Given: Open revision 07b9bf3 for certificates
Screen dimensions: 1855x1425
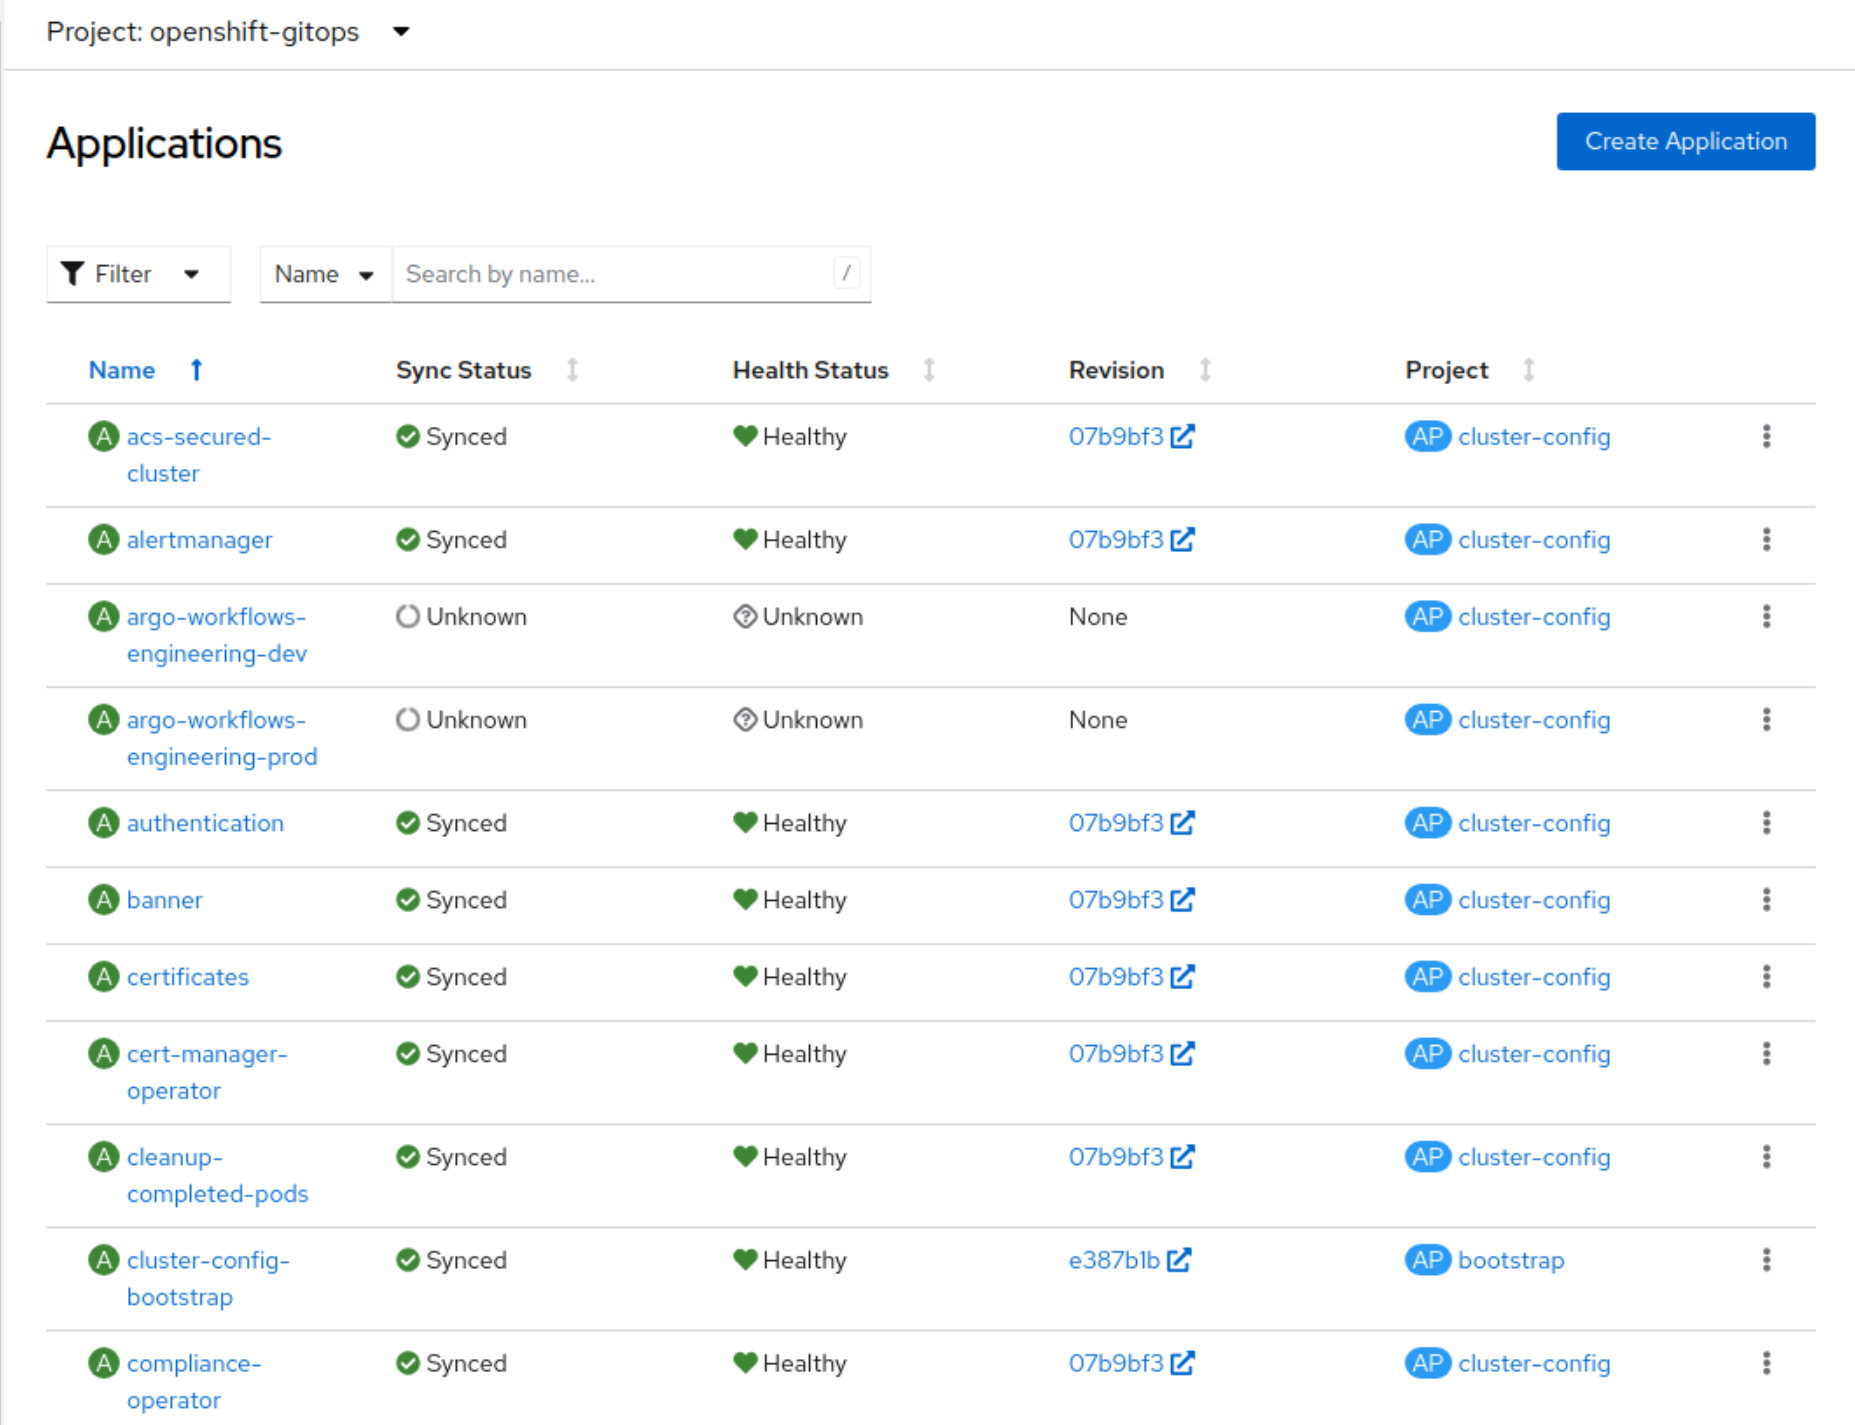Looking at the screenshot, I should click(x=1116, y=977).
